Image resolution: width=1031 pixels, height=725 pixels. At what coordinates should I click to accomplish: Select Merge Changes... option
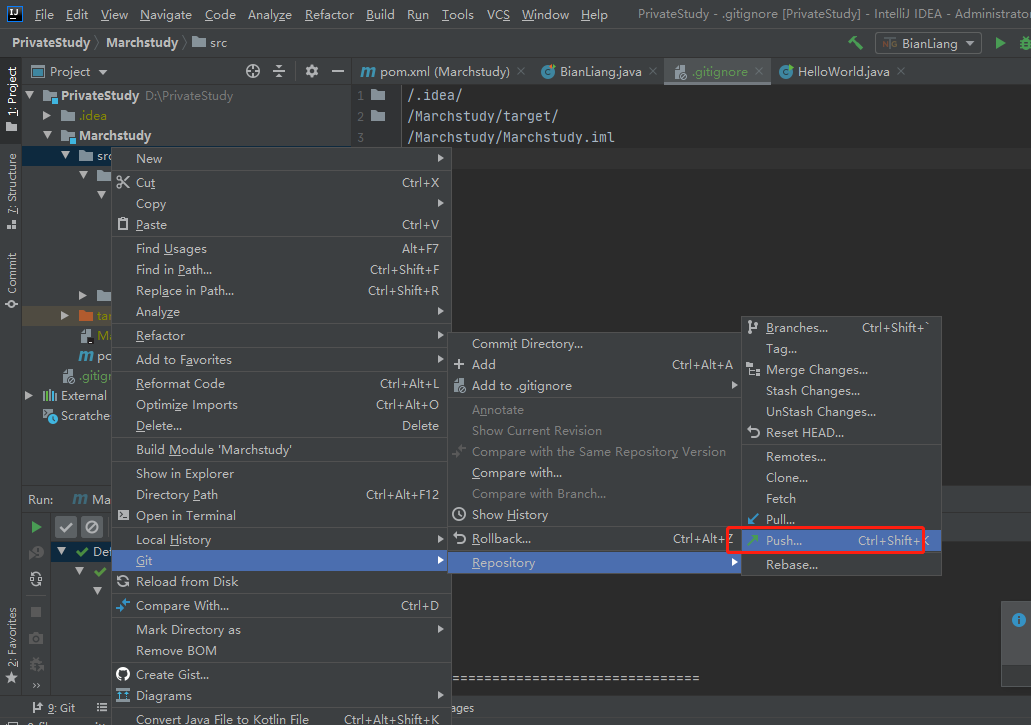click(x=841, y=369)
